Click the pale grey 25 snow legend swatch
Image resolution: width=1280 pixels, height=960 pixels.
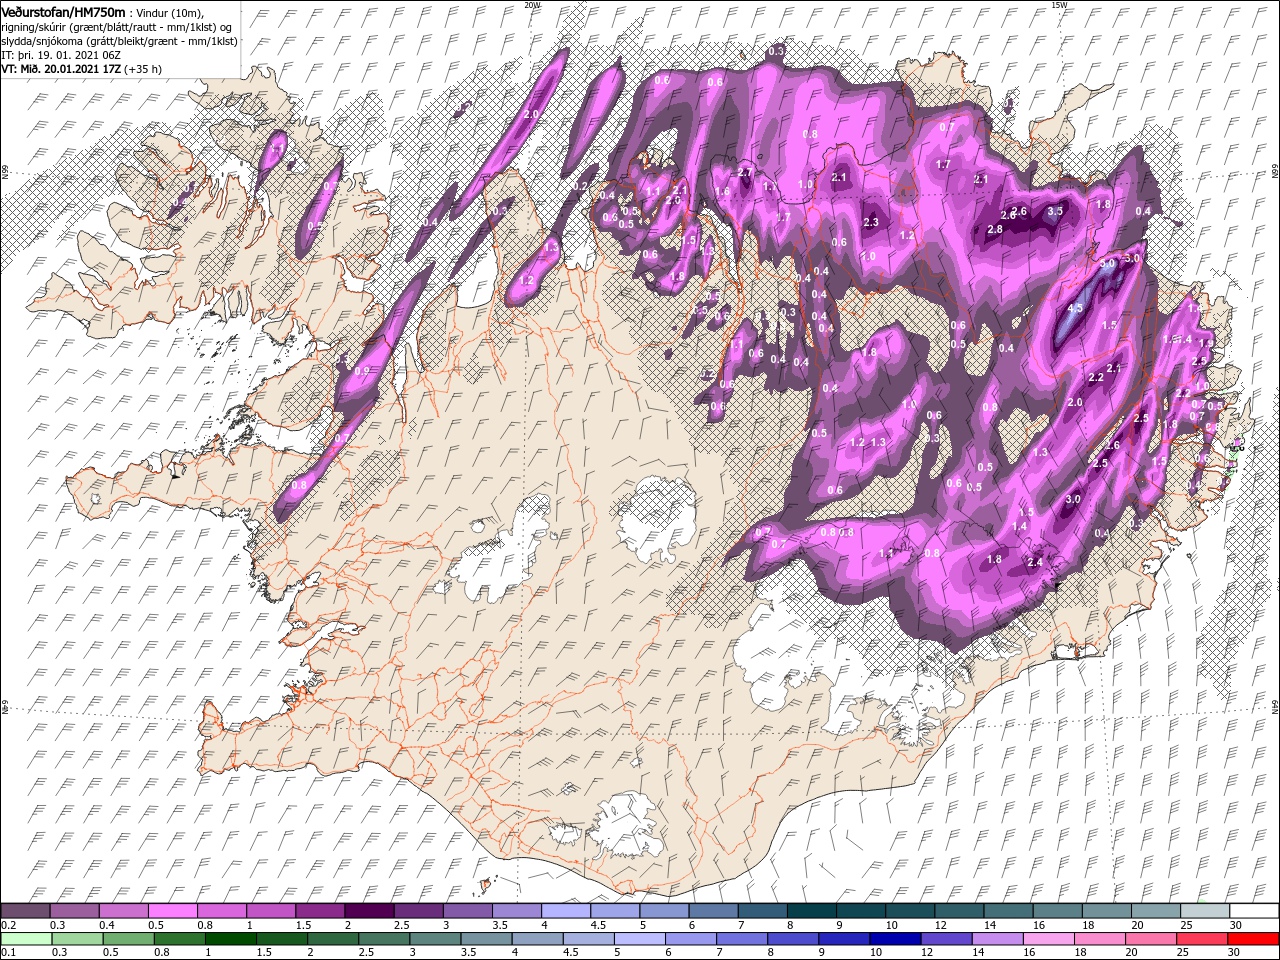(1205, 911)
